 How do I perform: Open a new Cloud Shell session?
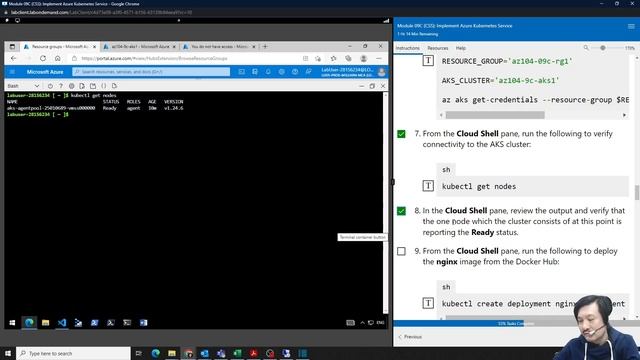pos(93,86)
